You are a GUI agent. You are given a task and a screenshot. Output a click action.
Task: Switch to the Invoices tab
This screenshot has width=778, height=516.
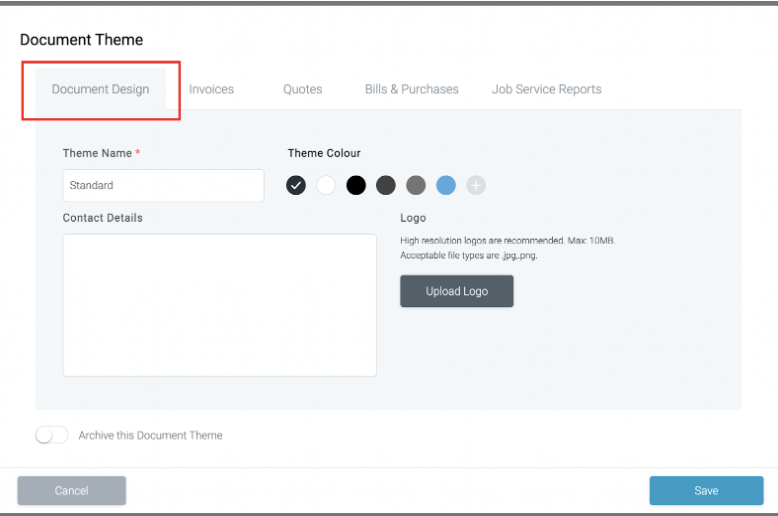[x=211, y=89]
